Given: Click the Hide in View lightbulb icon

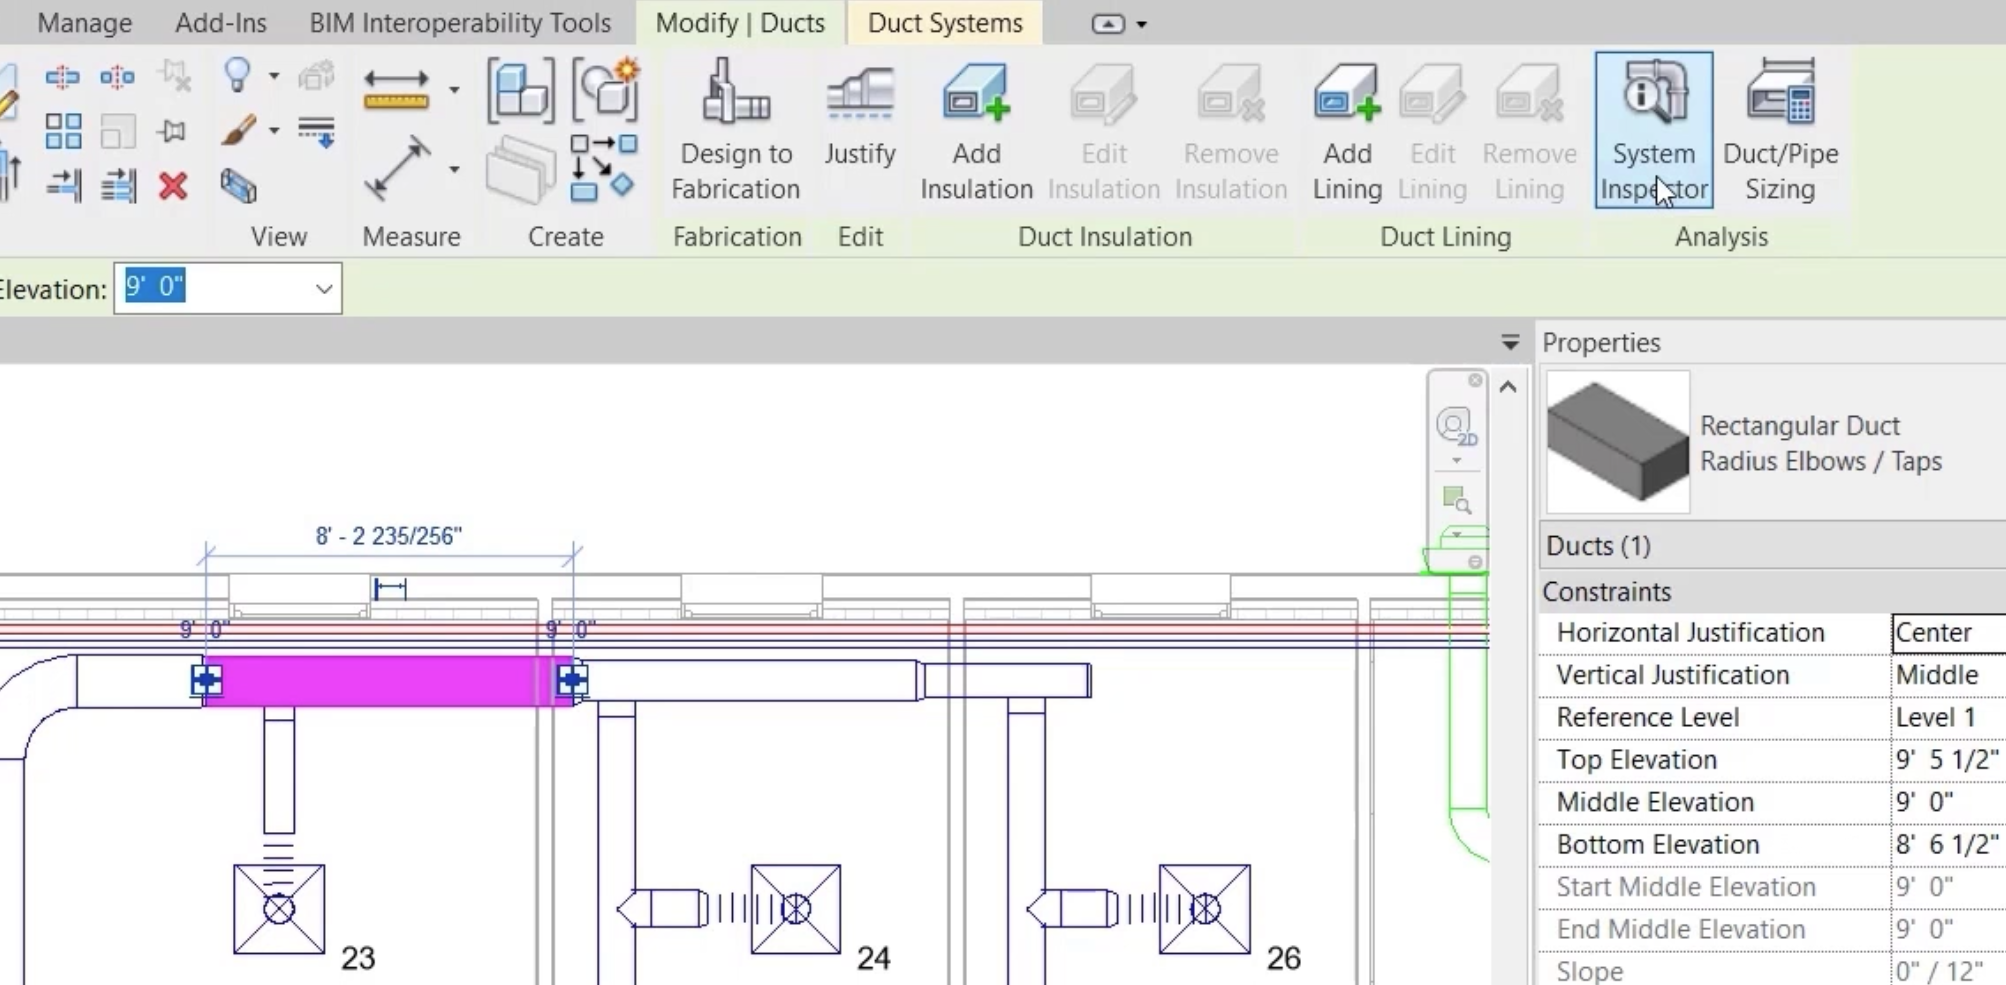Looking at the screenshot, I should [237, 76].
